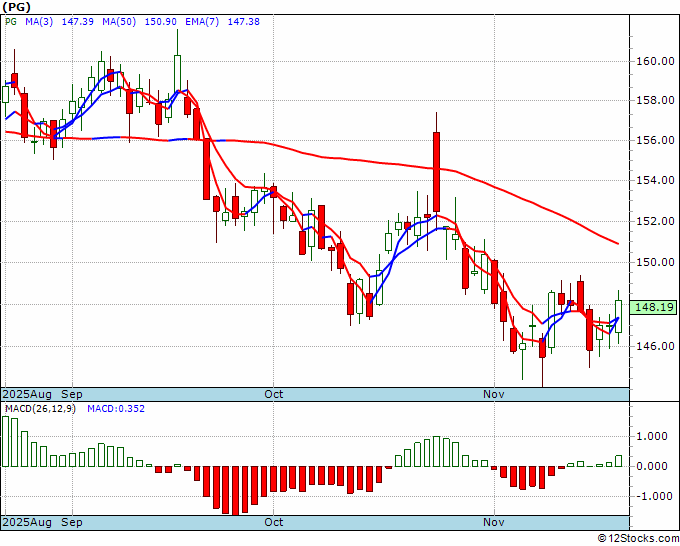The height and width of the screenshot is (546, 680).
Task: Click the 160.00 price axis label
Action: tap(655, 61)
